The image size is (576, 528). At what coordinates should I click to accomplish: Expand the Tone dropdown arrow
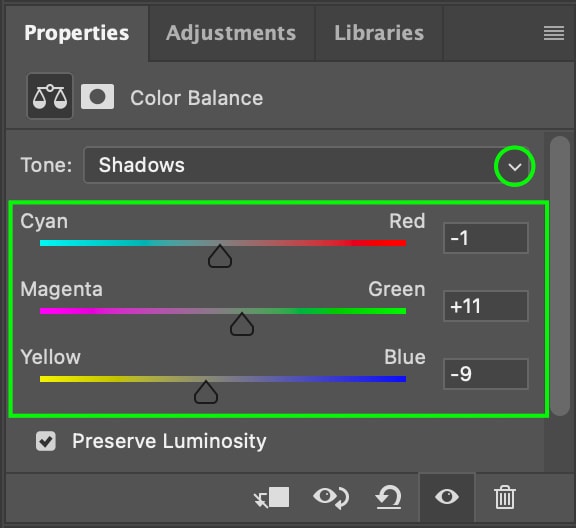pos(515,167)
